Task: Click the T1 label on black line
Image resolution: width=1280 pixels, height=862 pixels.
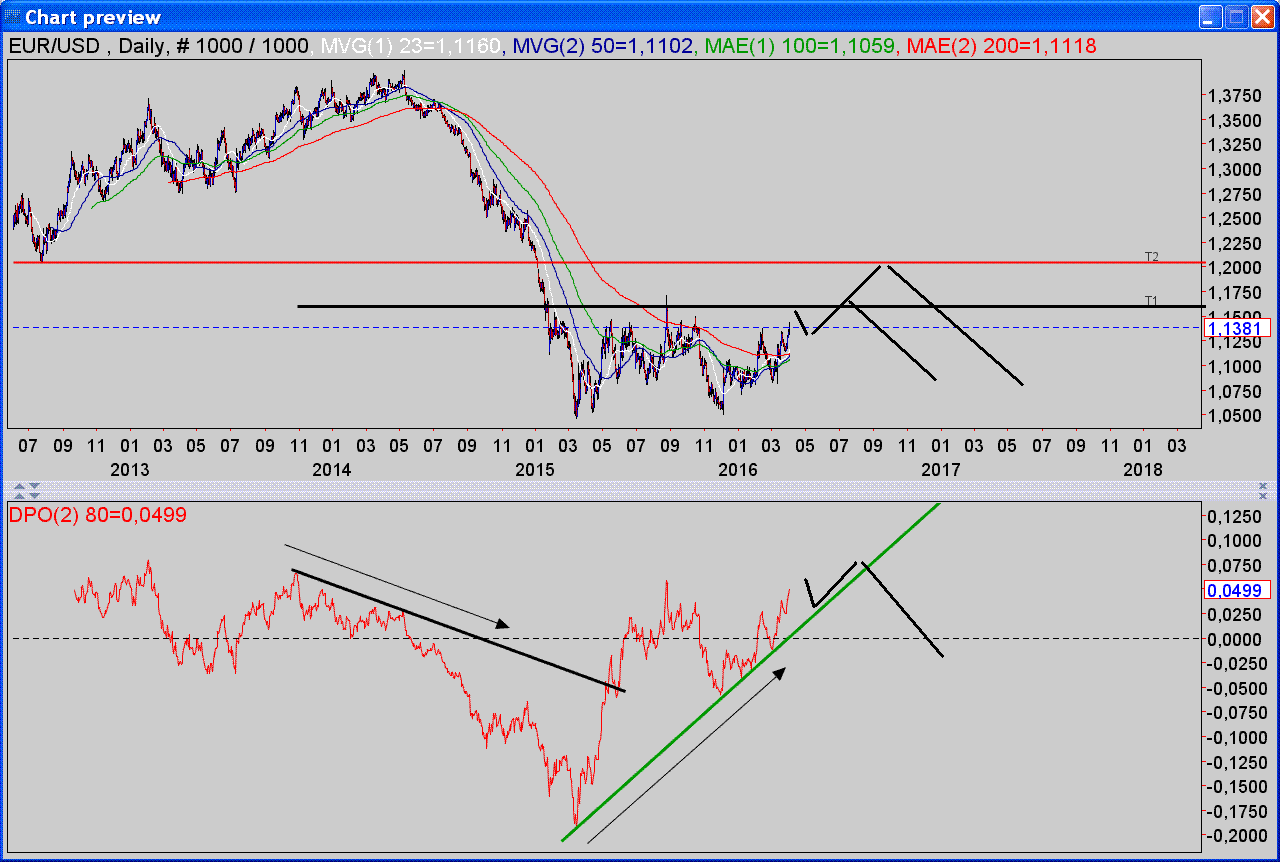Action: pos(1152,300)
